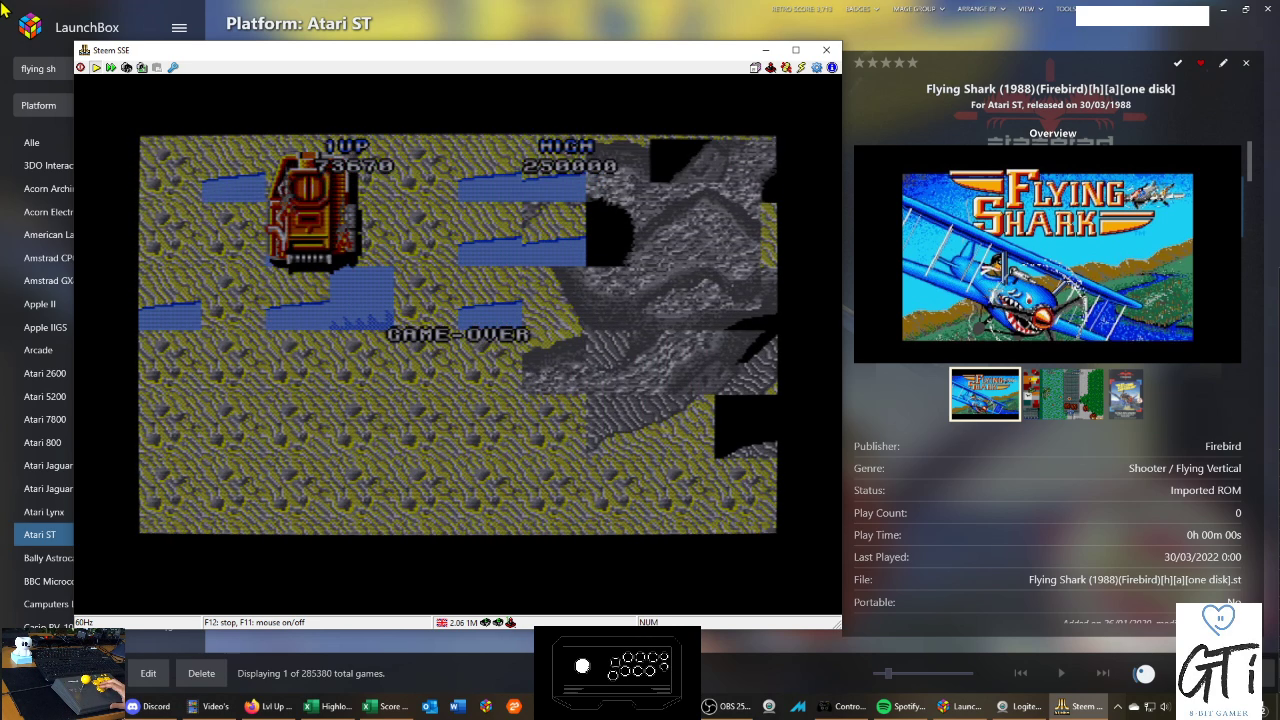This screenshot has height=720, width=1280.
Task: Toggle the LaunchBox hamburger side menu
Action: tap(179, 28)
